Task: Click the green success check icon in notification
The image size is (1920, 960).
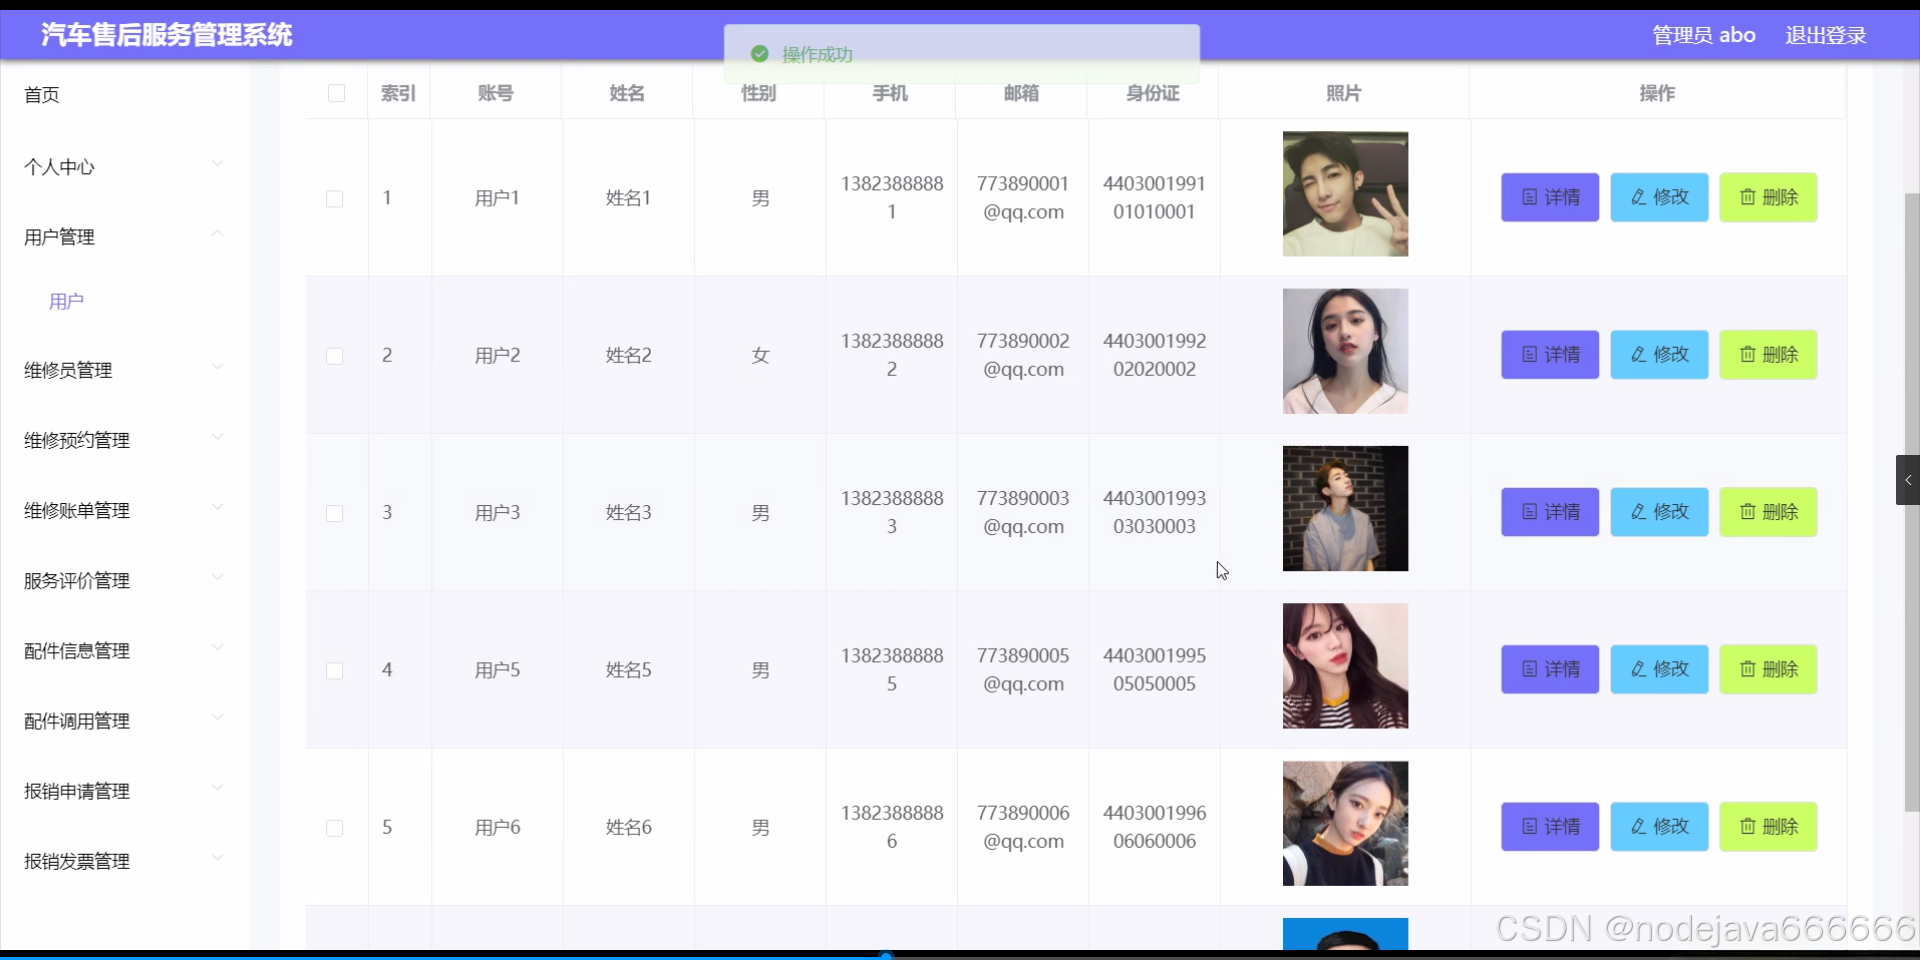Action: point(760,54)
